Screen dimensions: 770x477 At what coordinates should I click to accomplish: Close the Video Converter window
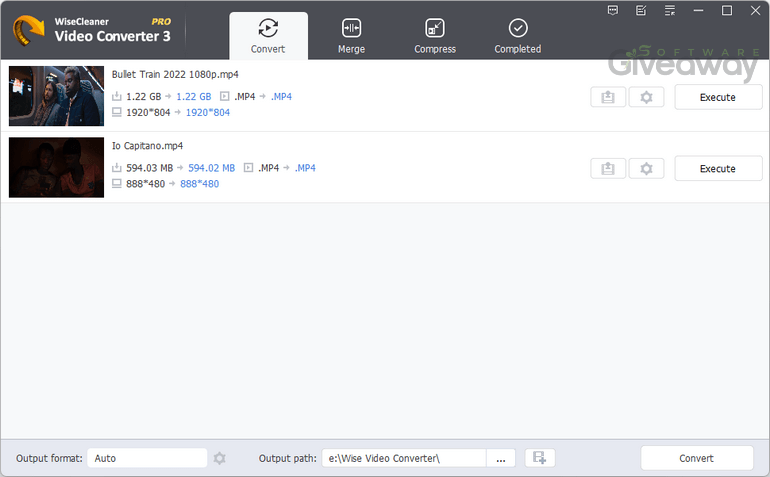coord(755,10)
